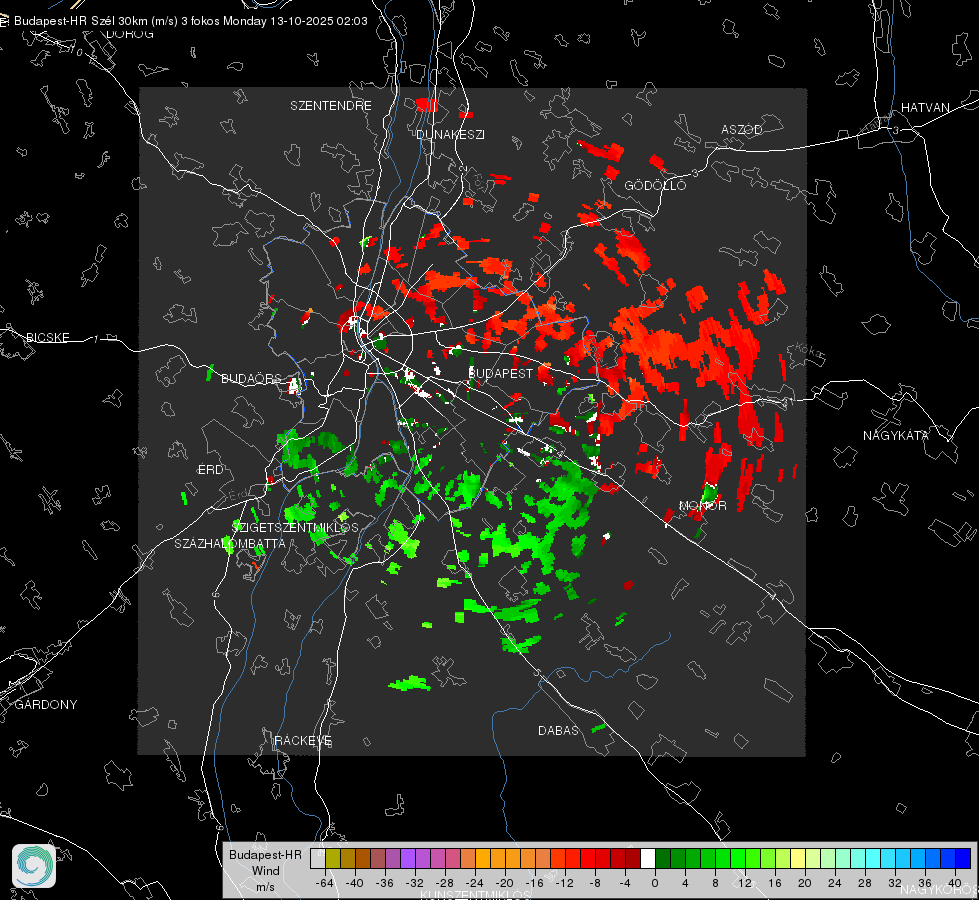
Task: Click the SZENTENDRE map label
Action: coord(331,106)
